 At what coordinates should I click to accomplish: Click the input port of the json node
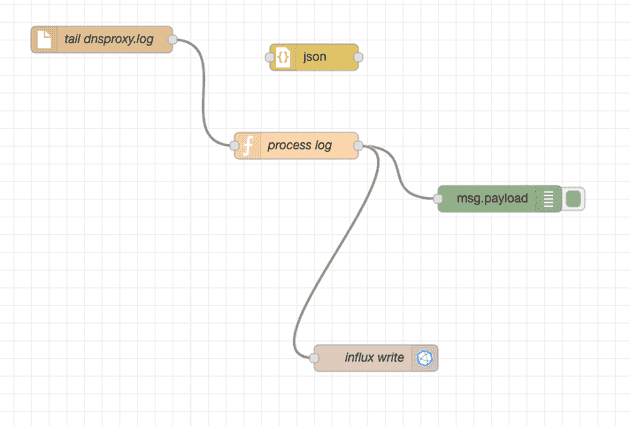coord(270,57)
